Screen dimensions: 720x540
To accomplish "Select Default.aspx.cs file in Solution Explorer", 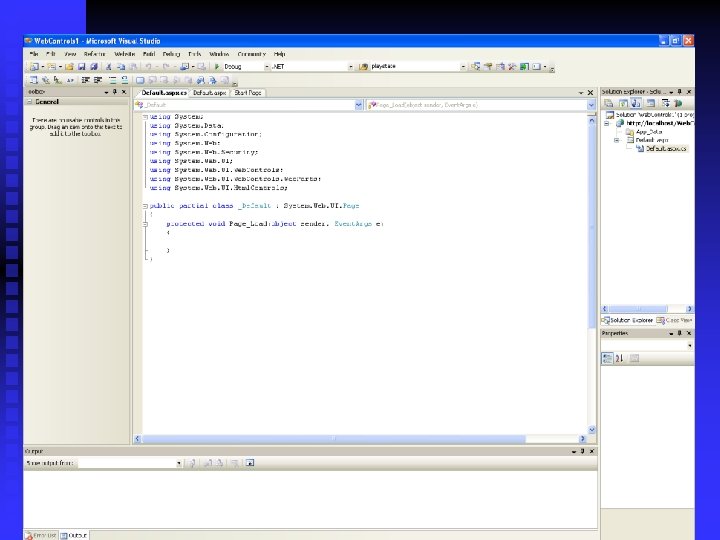I will (x=665, y=148).
